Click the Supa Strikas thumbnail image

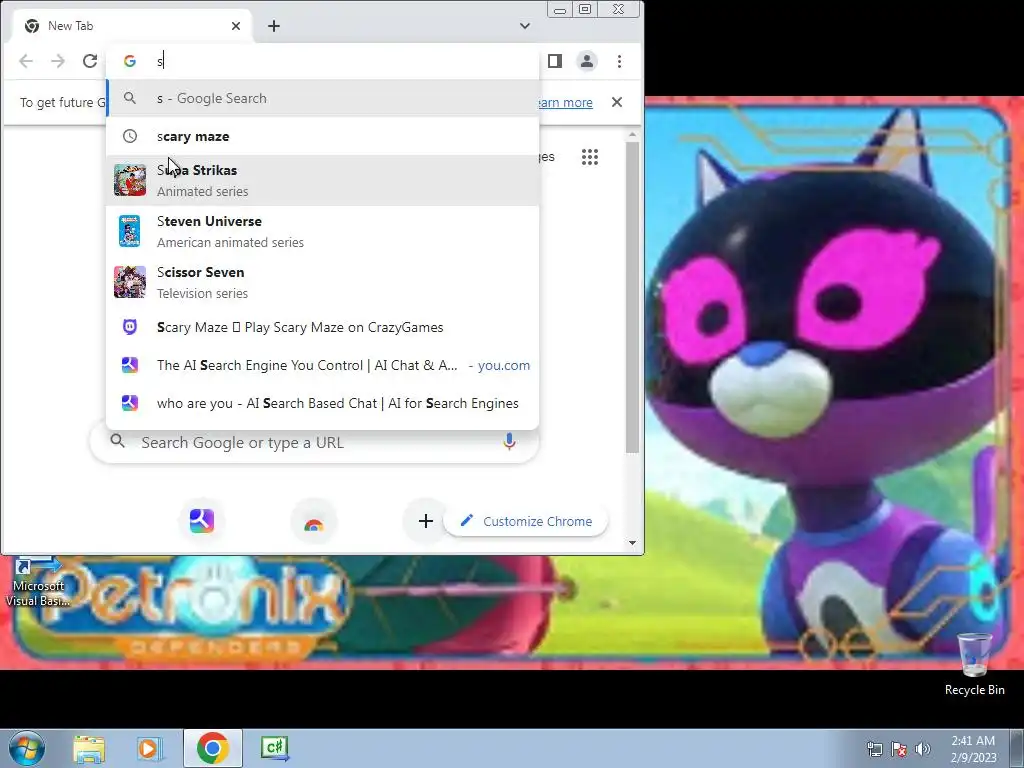click(x=130, y=180)
